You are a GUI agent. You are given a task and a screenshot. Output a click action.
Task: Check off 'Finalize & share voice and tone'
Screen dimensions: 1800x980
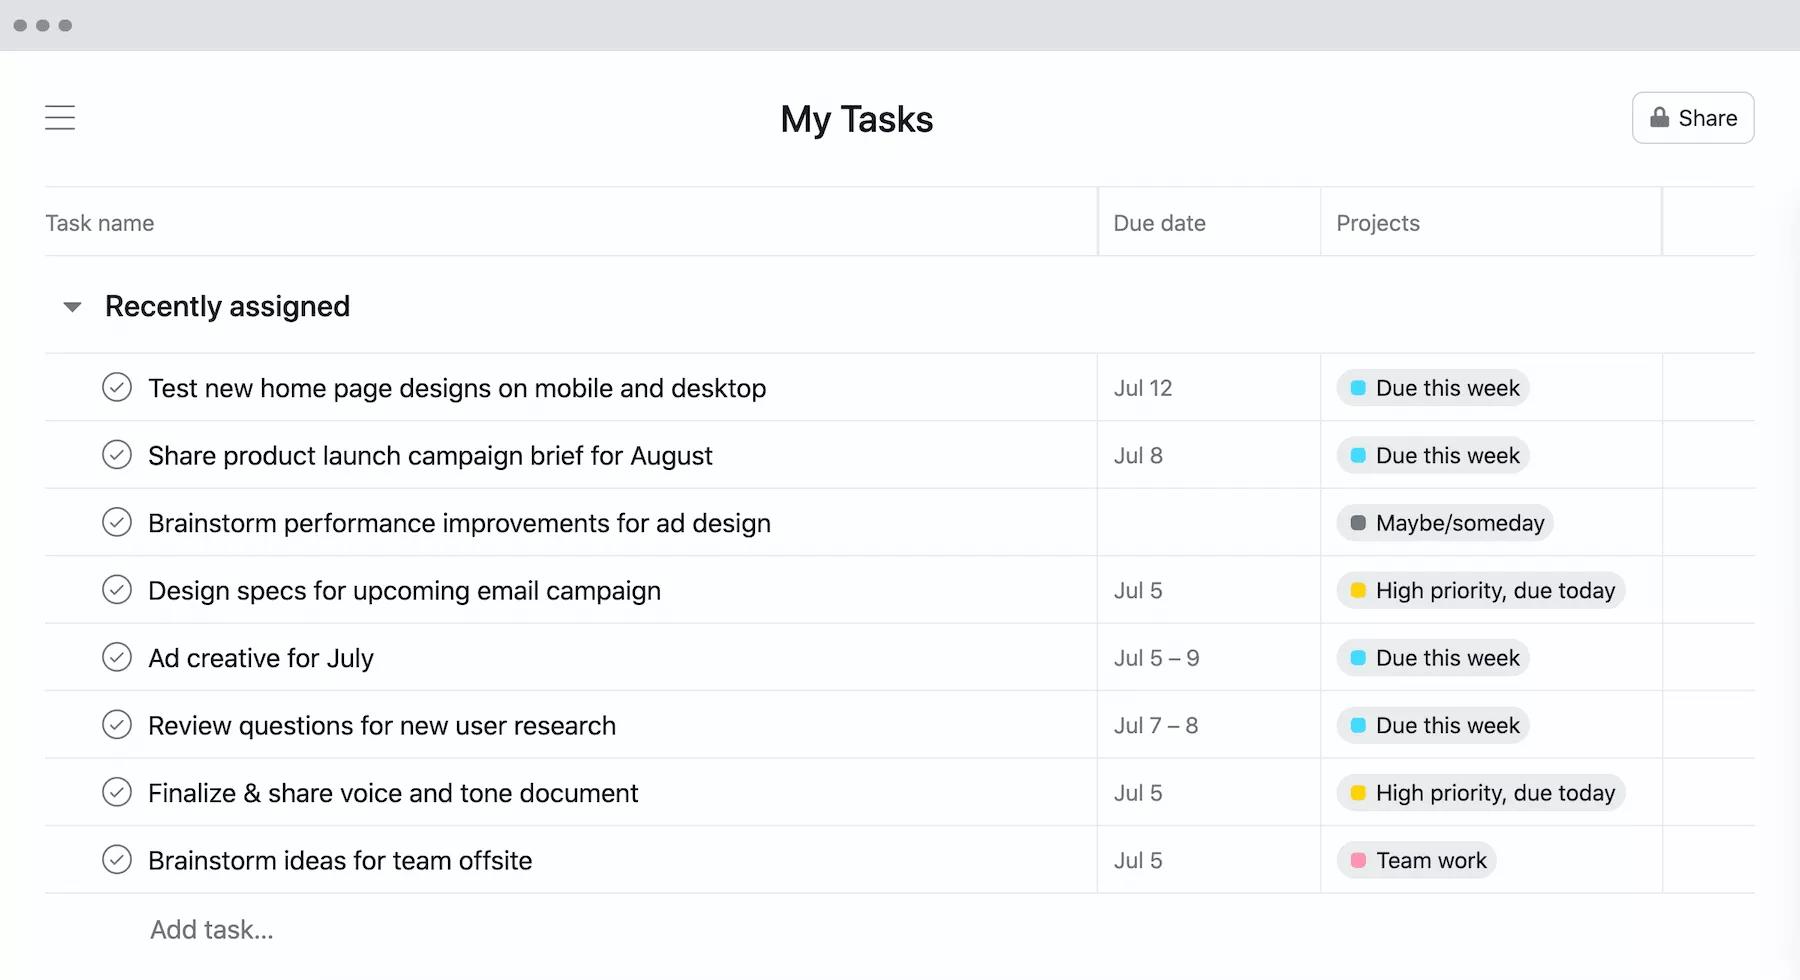117,793
